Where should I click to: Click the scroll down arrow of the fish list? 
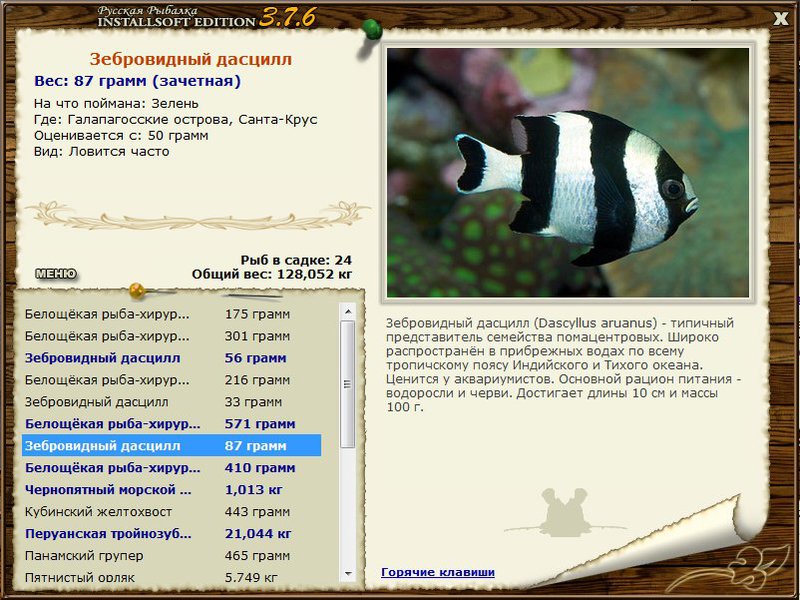pos(348,574)
